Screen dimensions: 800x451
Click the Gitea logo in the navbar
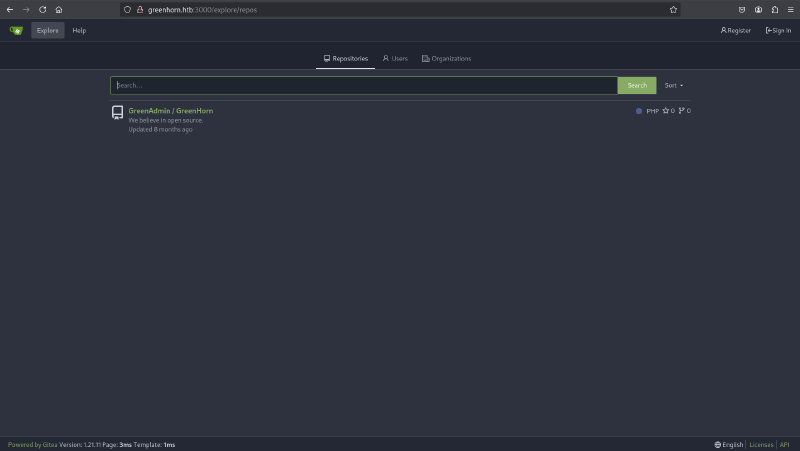coord(16,30)
